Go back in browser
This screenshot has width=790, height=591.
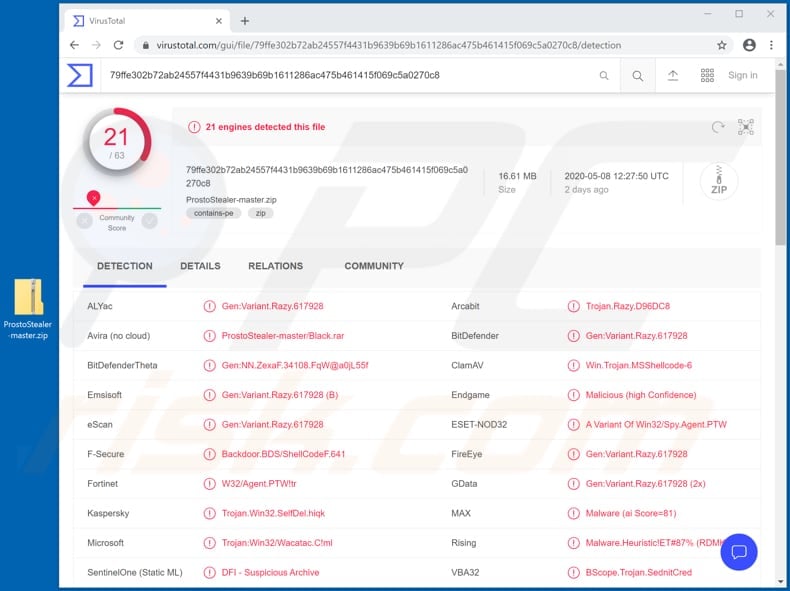point(75,45)
